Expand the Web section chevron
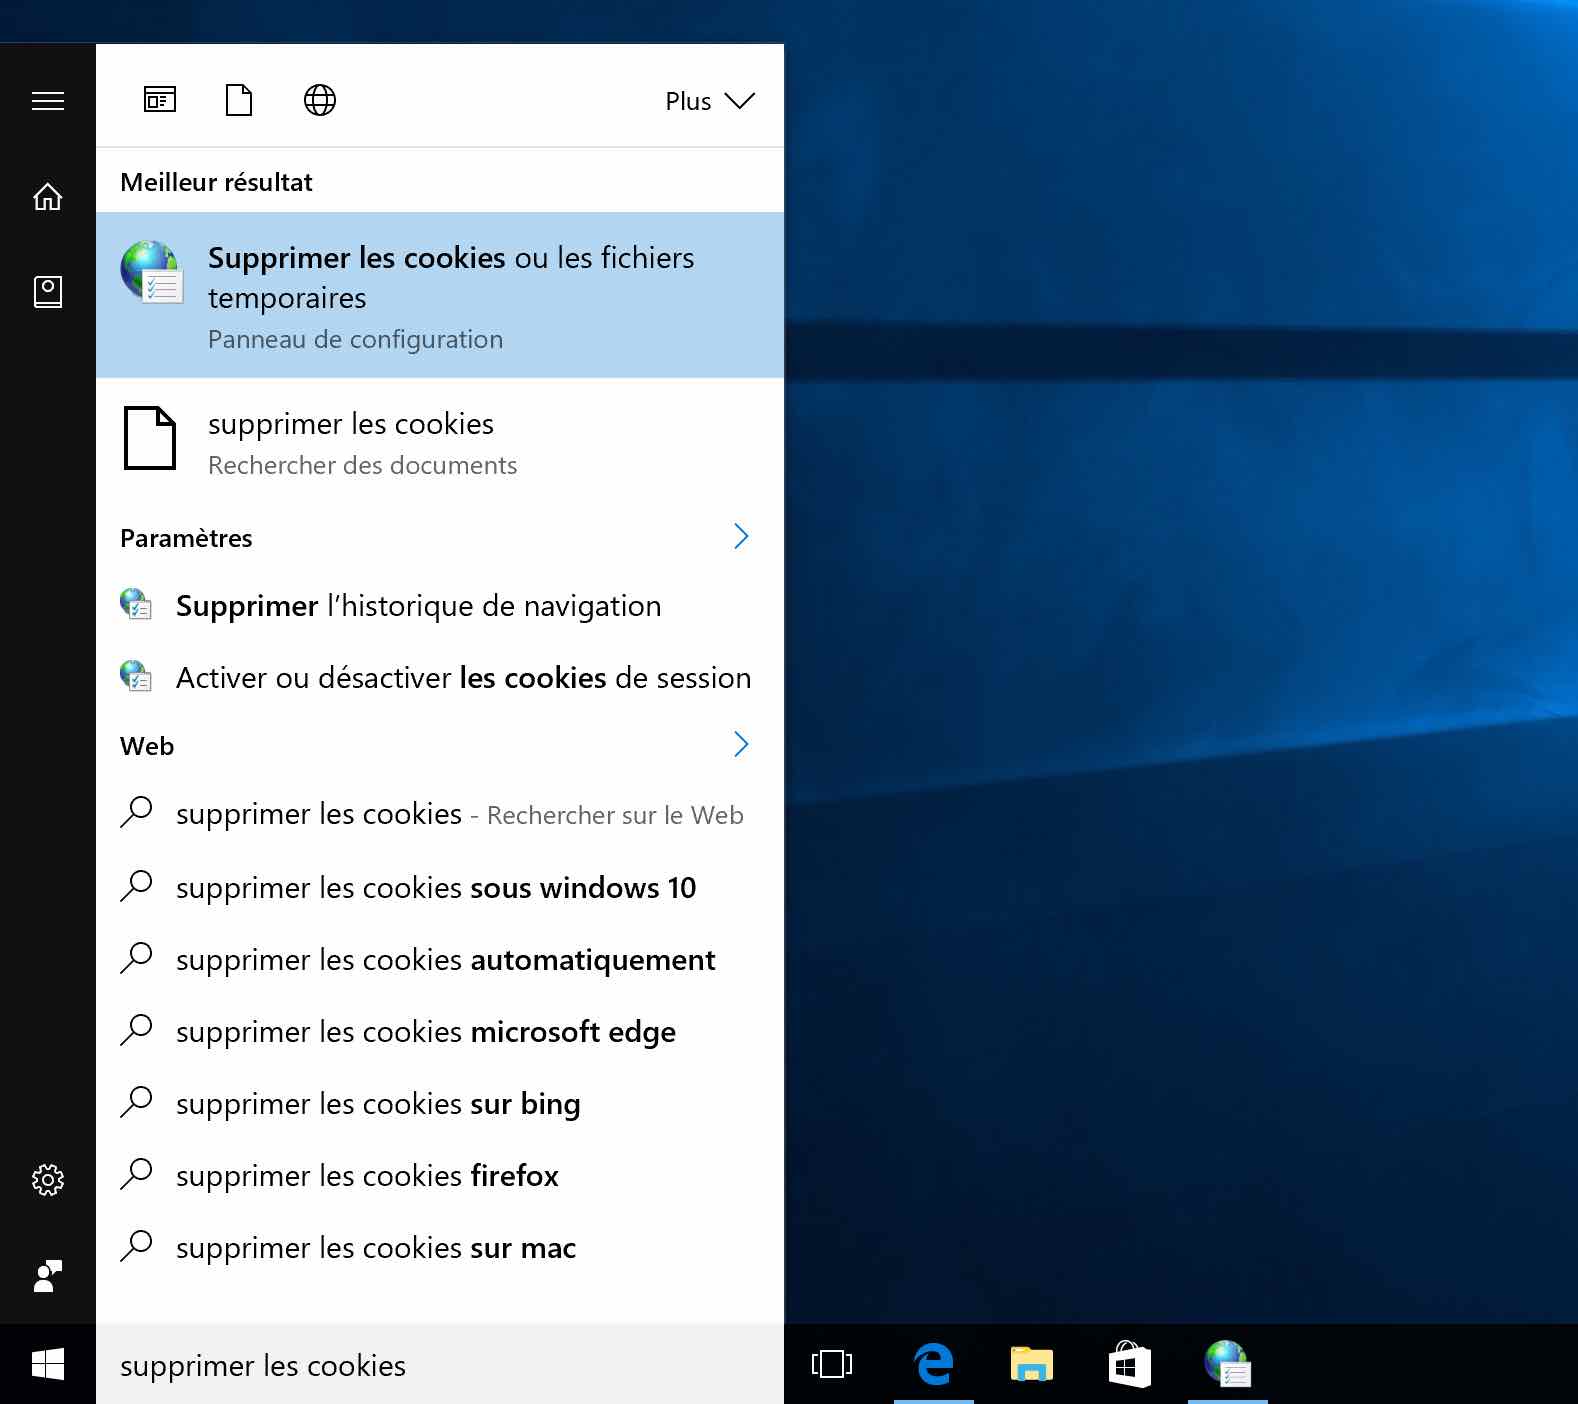Viewport: 1578px width, 1404px height. 741,745
